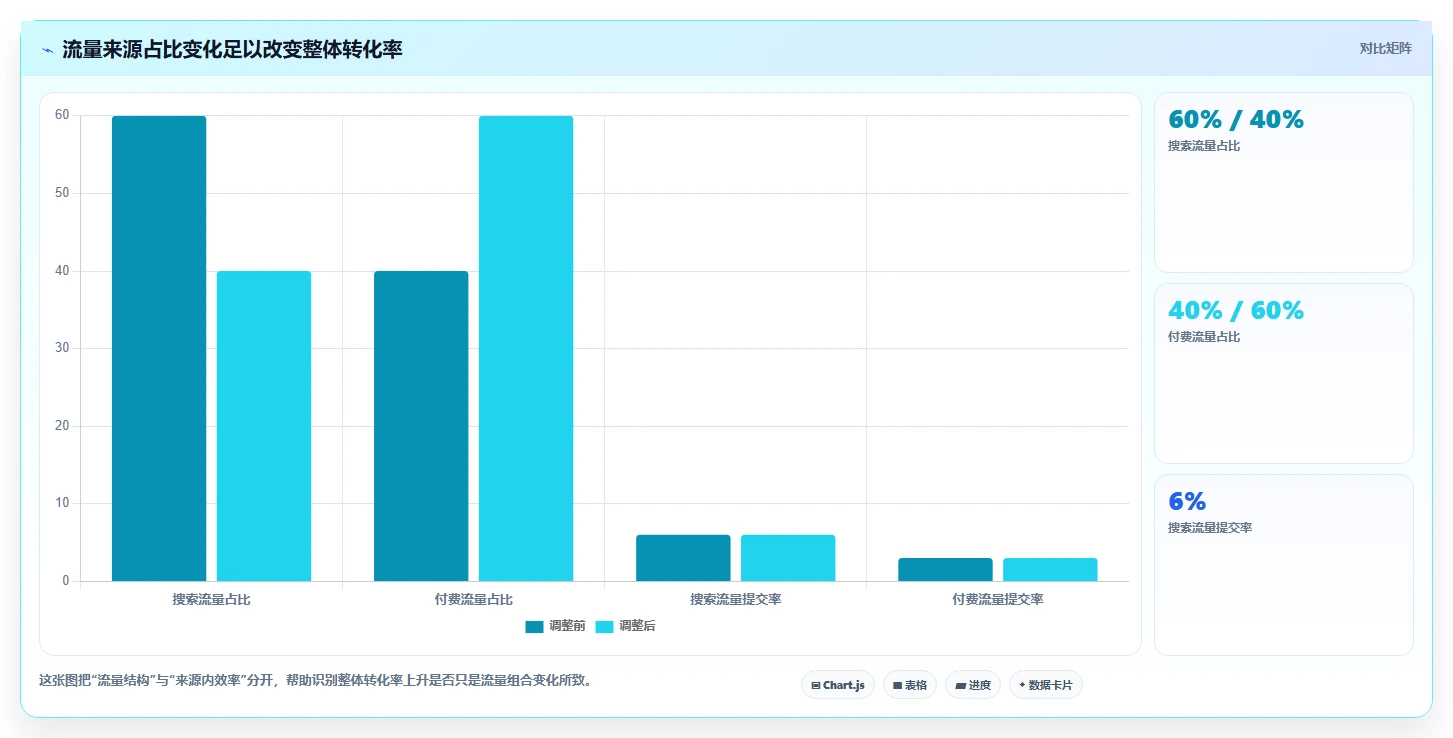Click the 对比矩阵 label in header
The width and height of the screenshot is (1453, 738).
click(x=1385, y=48)
